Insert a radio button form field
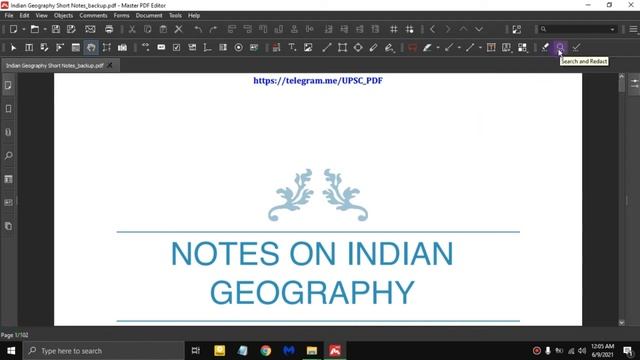 click(238, 48)
